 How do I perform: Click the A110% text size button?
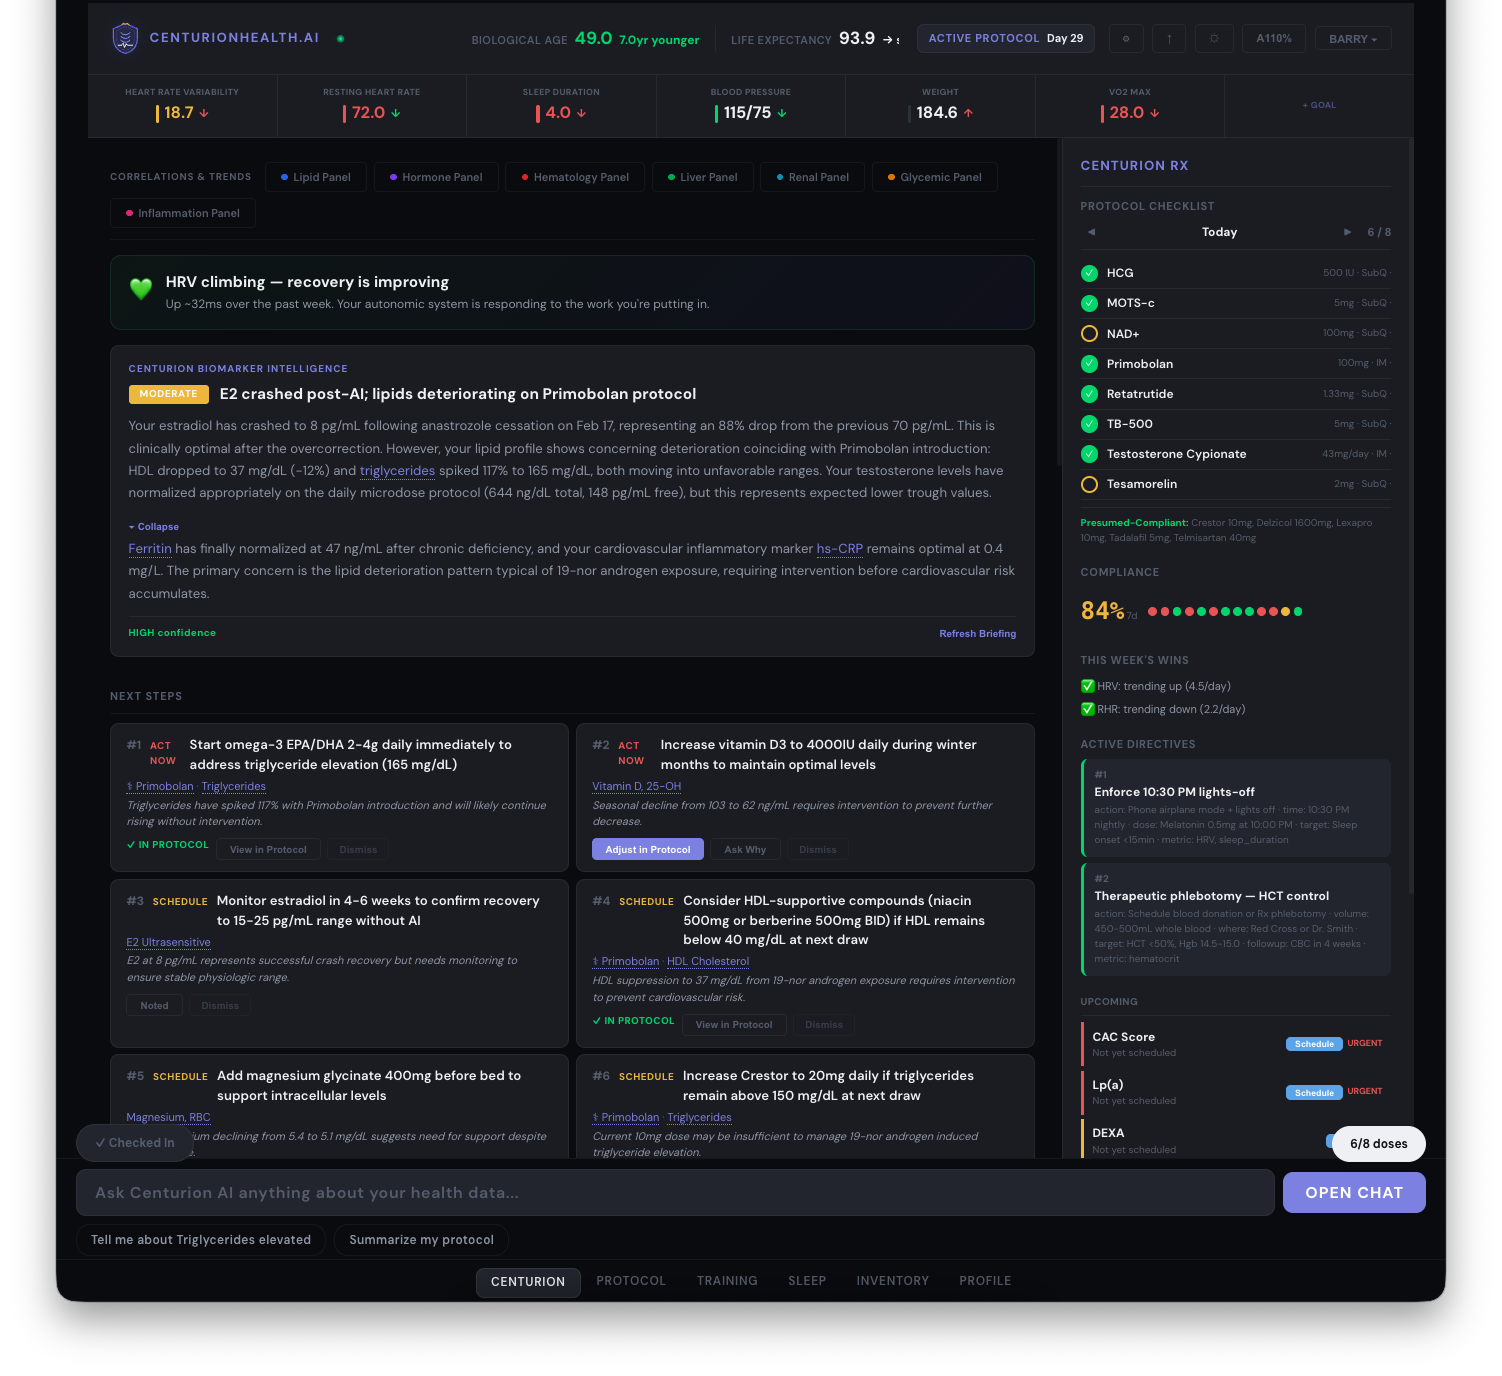pyautogui.click(x=1273, y=39)
